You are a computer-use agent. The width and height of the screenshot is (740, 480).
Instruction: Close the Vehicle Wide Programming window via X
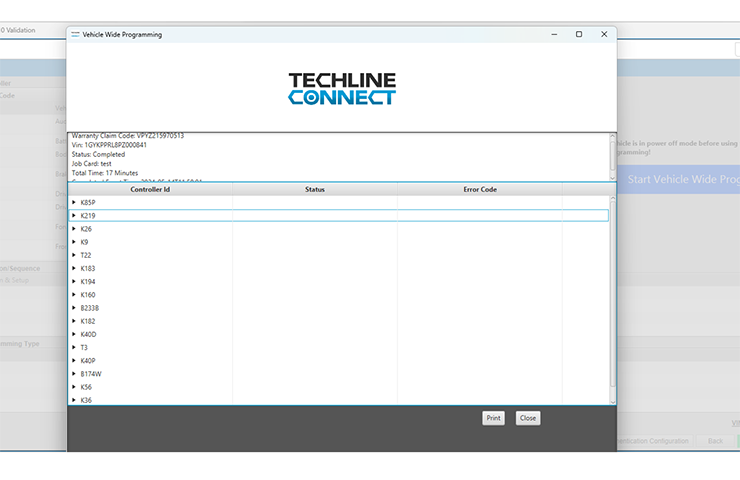coord(604,34)
